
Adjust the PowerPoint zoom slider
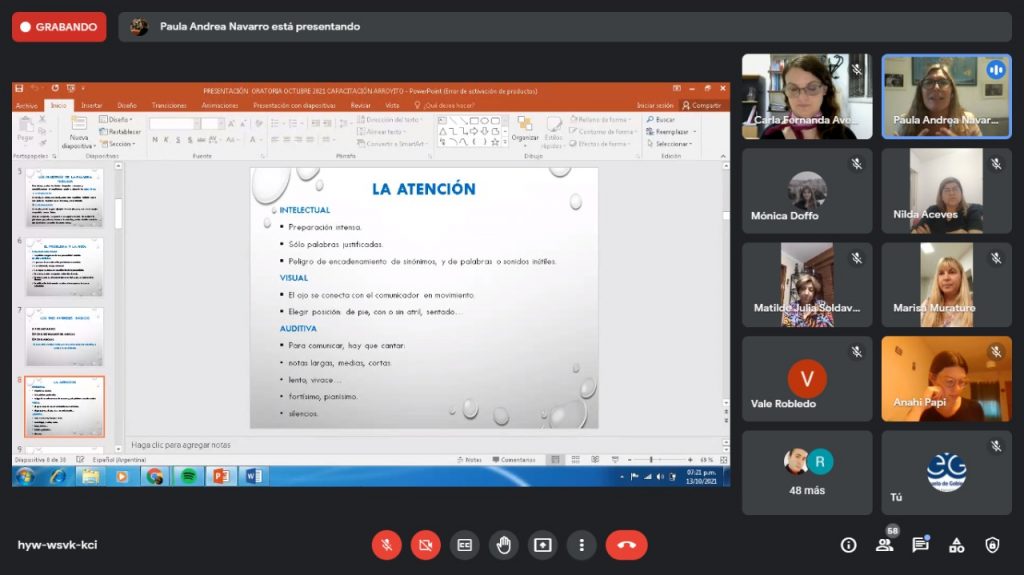pos(651,460)
